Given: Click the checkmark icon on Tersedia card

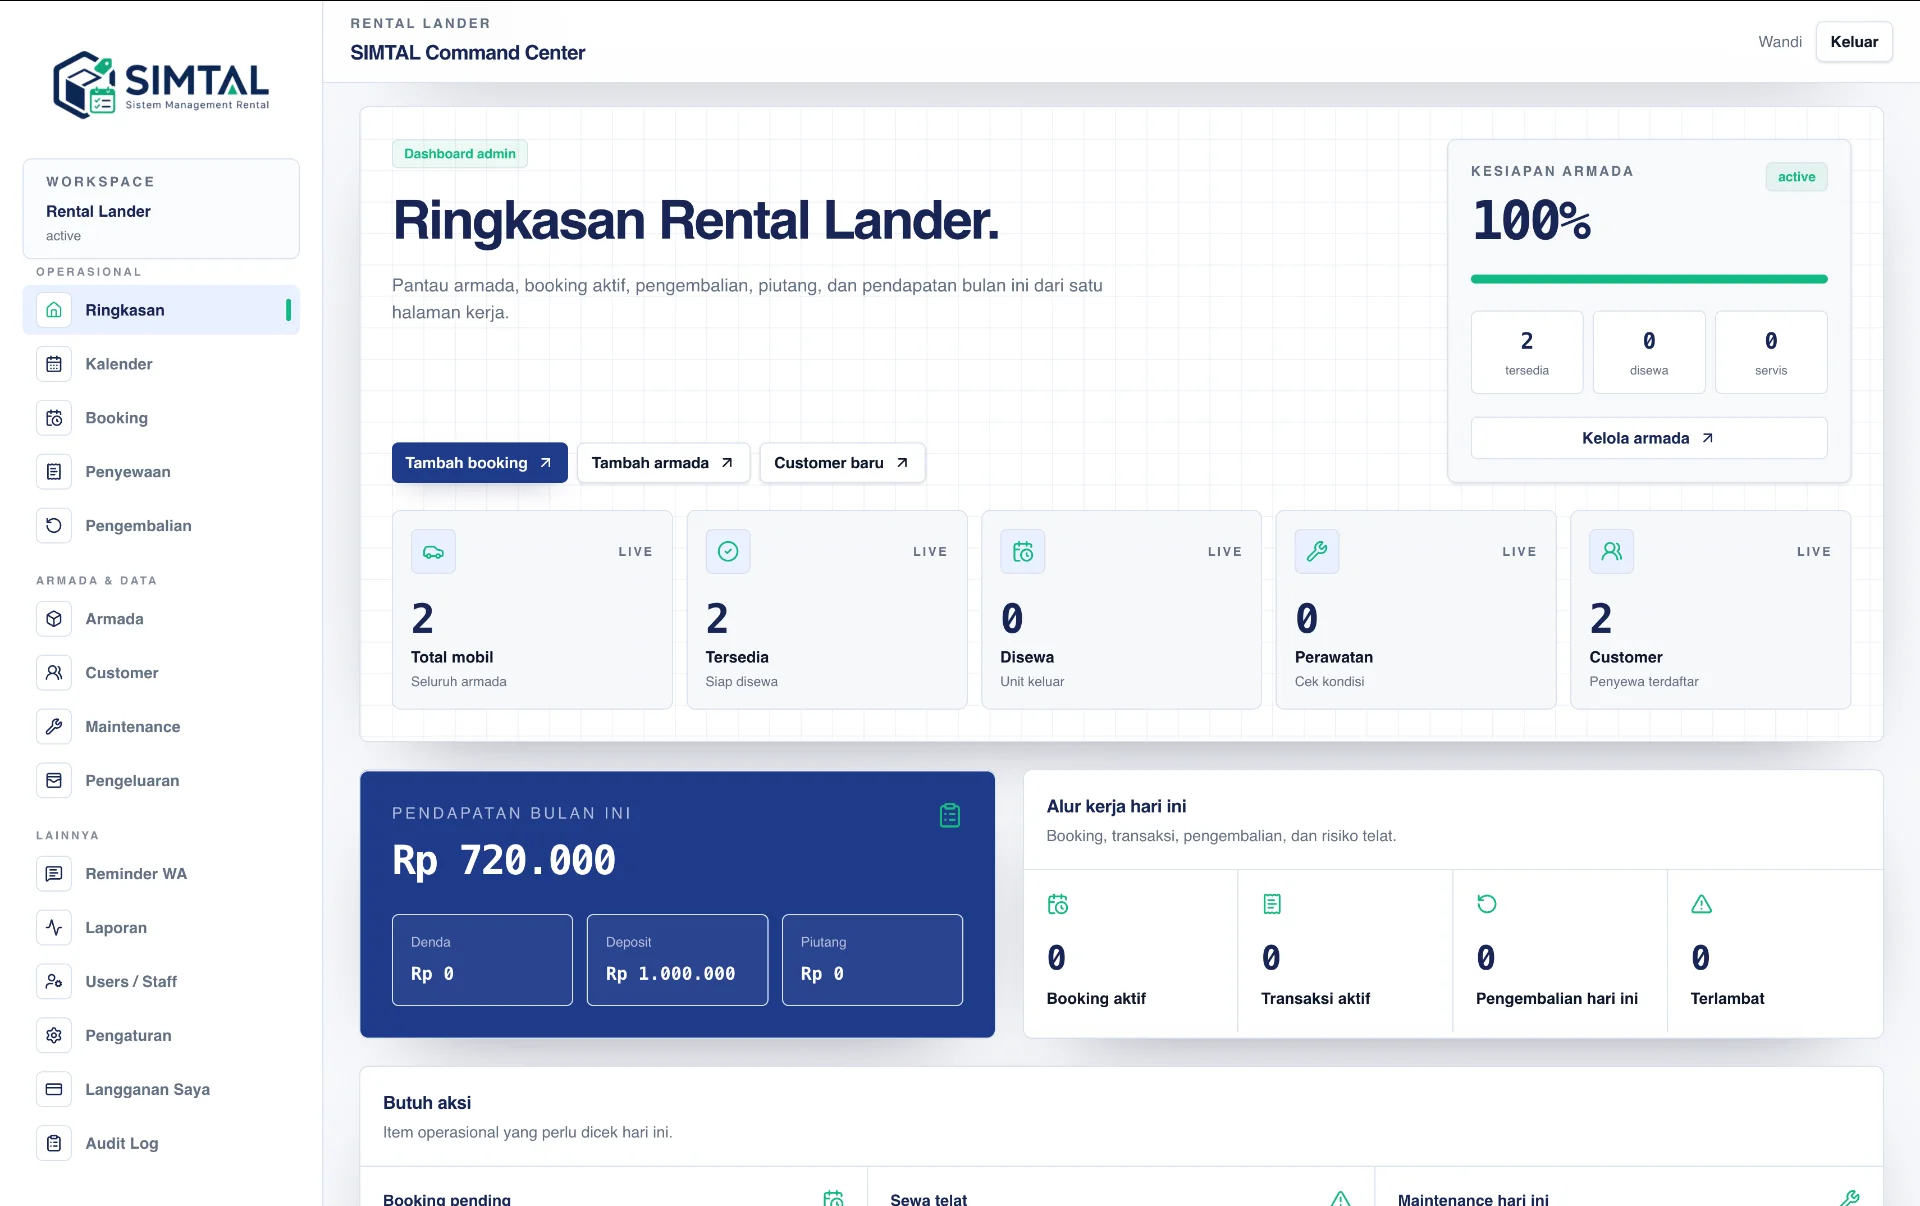Looking at the screenshot, I should 728,552.
